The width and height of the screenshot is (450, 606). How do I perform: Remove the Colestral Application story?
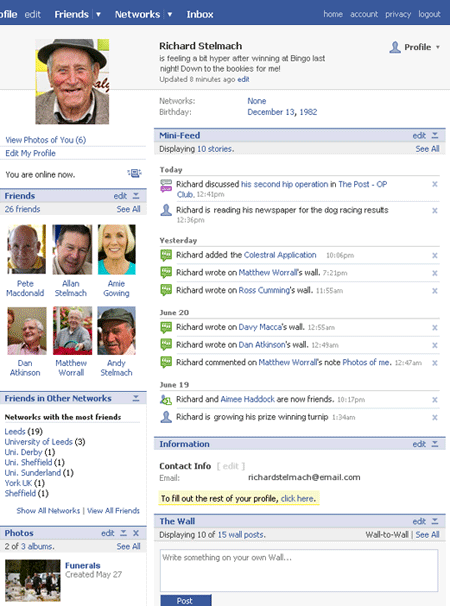(x=435, y=255)
